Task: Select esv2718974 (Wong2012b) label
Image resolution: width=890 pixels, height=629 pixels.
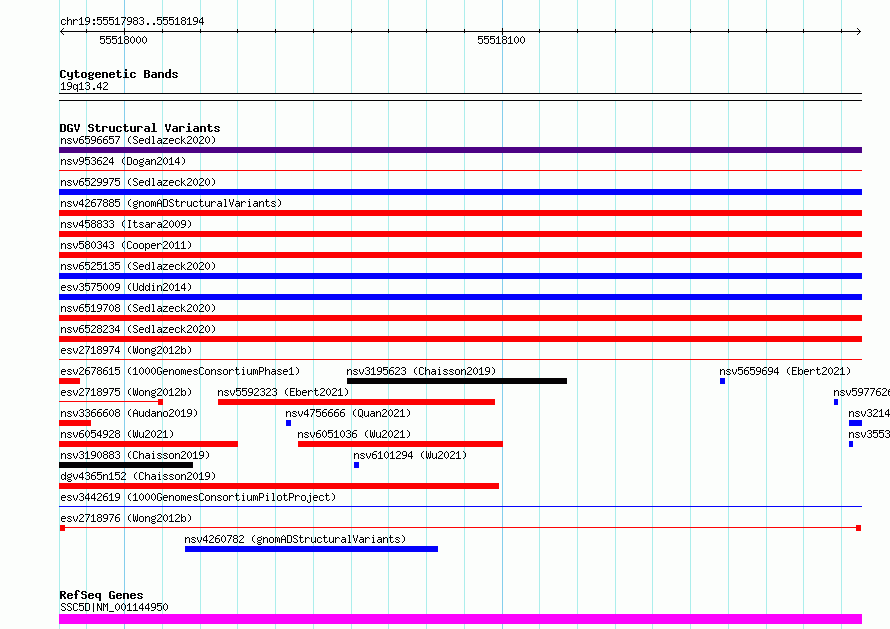Action: (126, 350)
